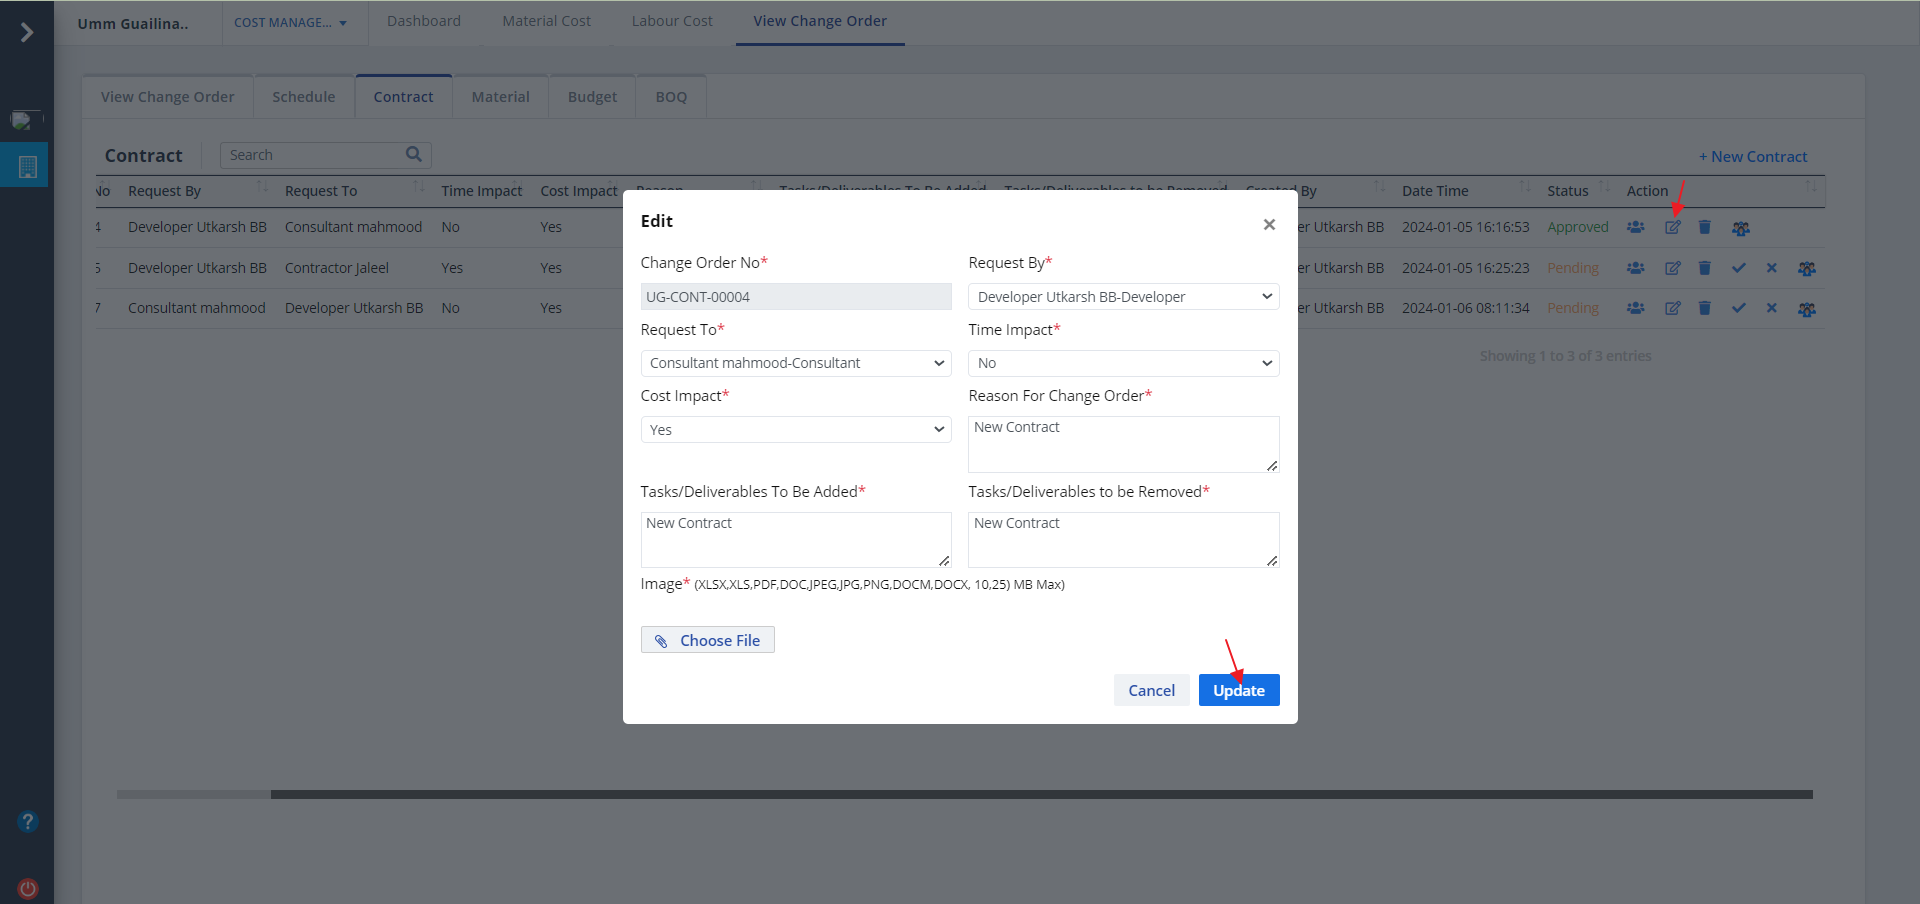Click the Choose File button
This screenshot has height=904, width=1920.
click(x=707, y=640)
